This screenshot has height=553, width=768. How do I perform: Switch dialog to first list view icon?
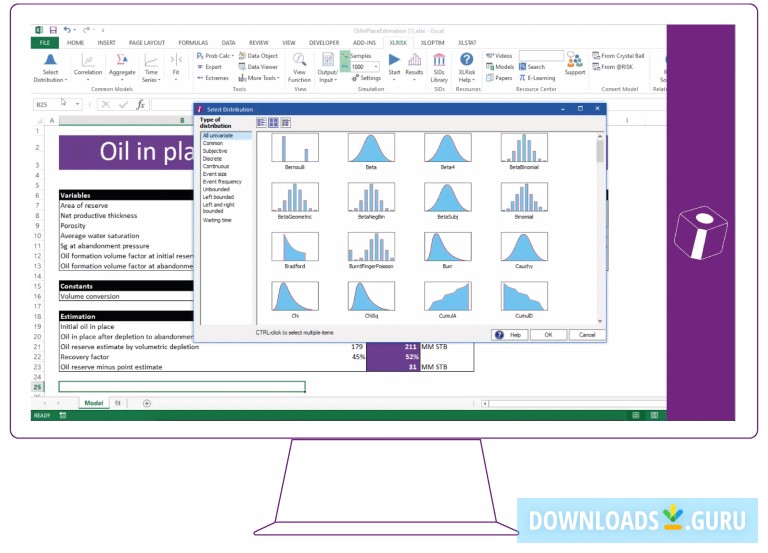pos(261,122)
